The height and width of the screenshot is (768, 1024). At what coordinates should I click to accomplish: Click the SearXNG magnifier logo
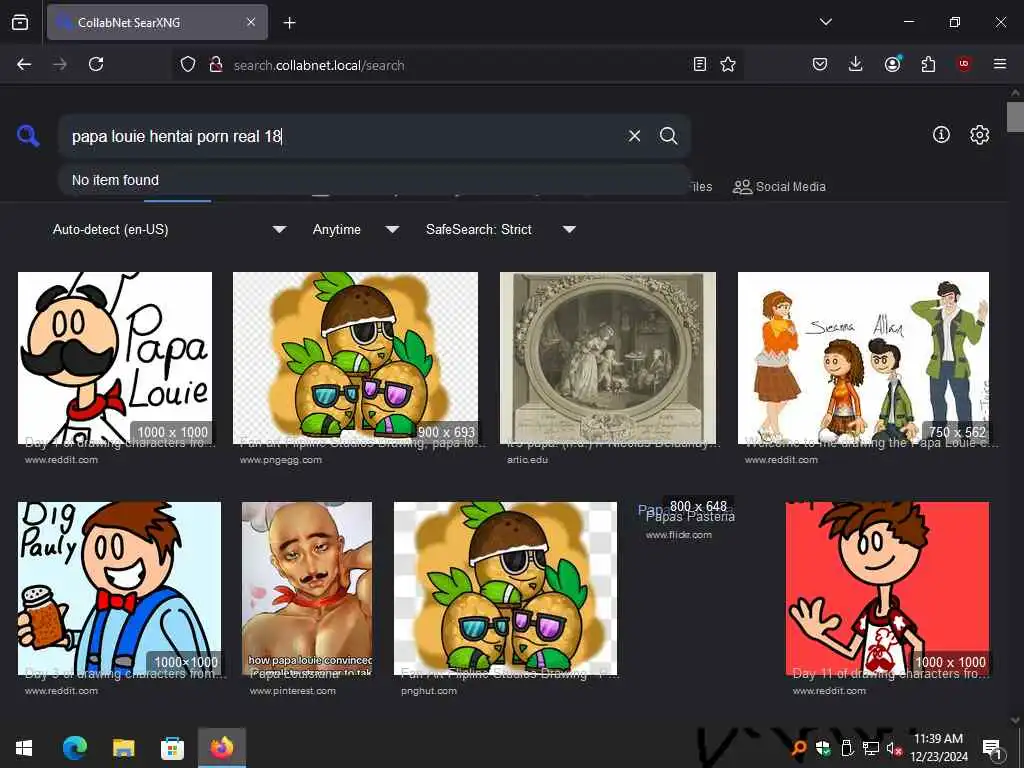pyautogui.click(x=28, y=136)
